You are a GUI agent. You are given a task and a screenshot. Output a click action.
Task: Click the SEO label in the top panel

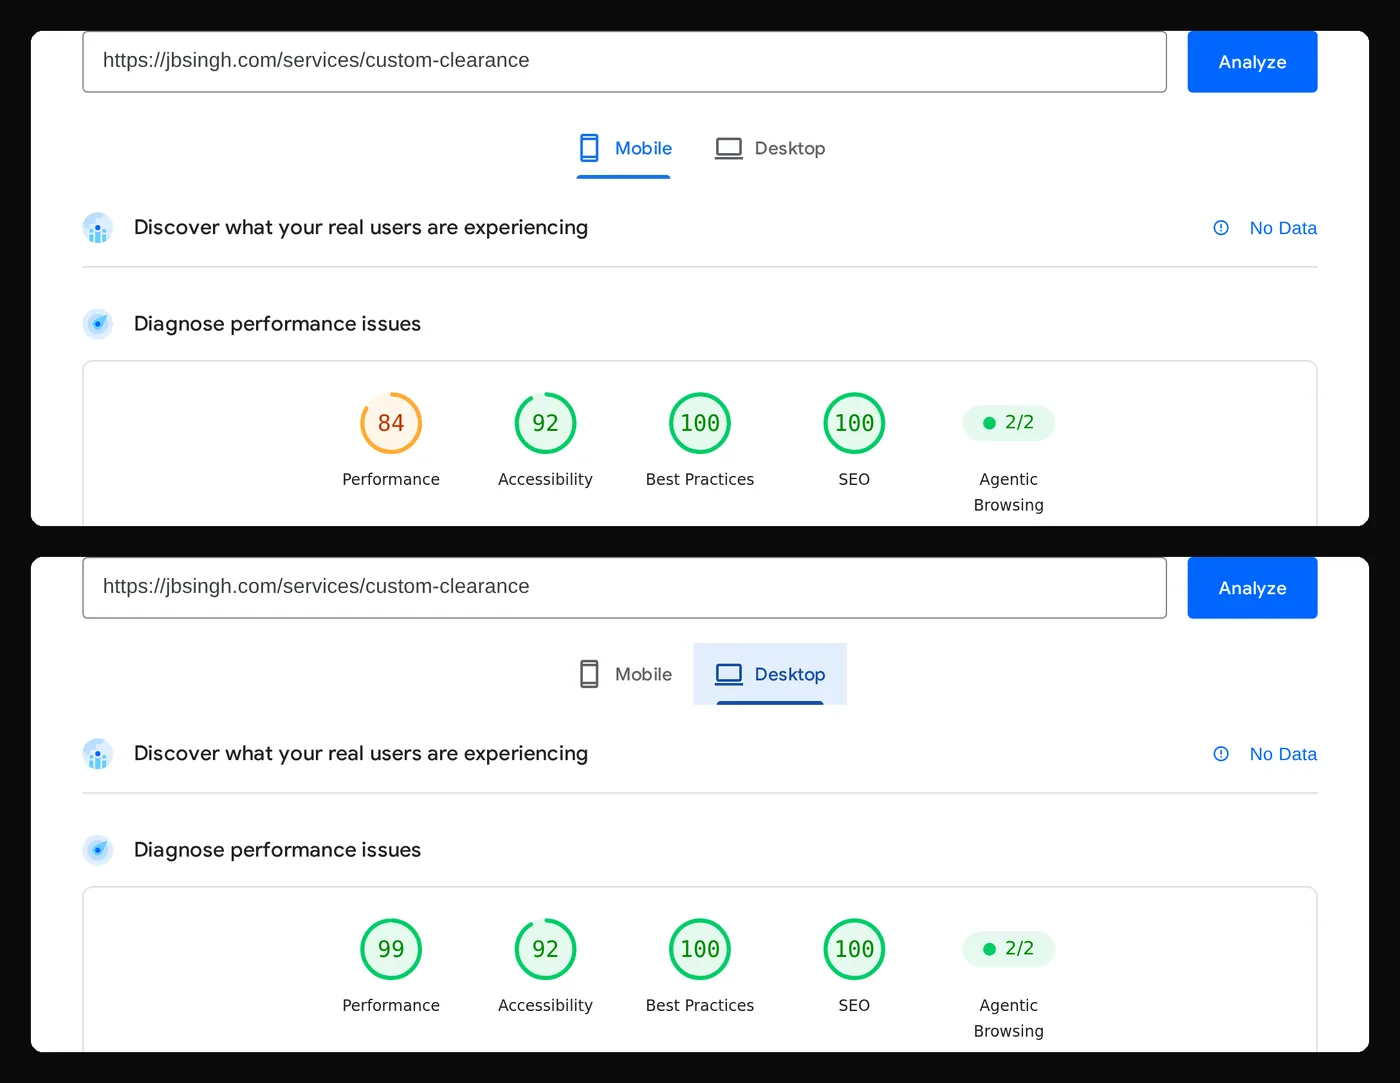pos(854,479)
